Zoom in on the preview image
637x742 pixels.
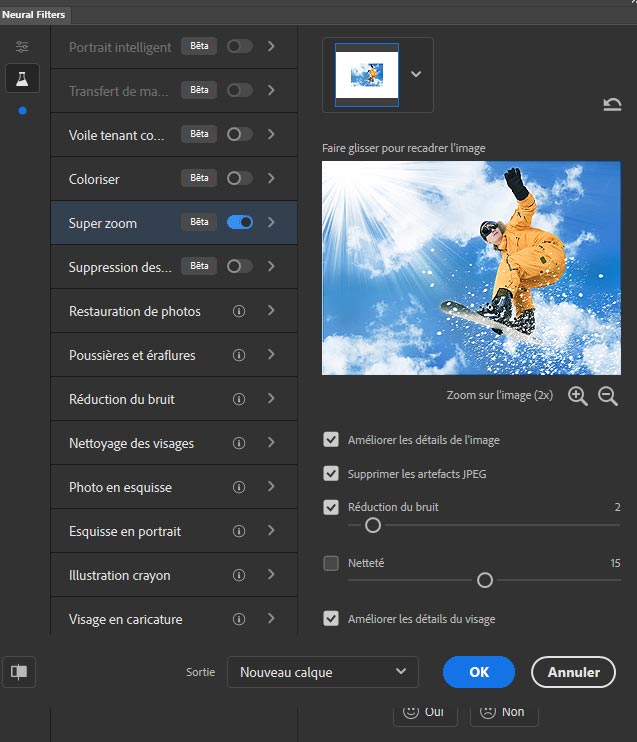click(x=577, y=395)
